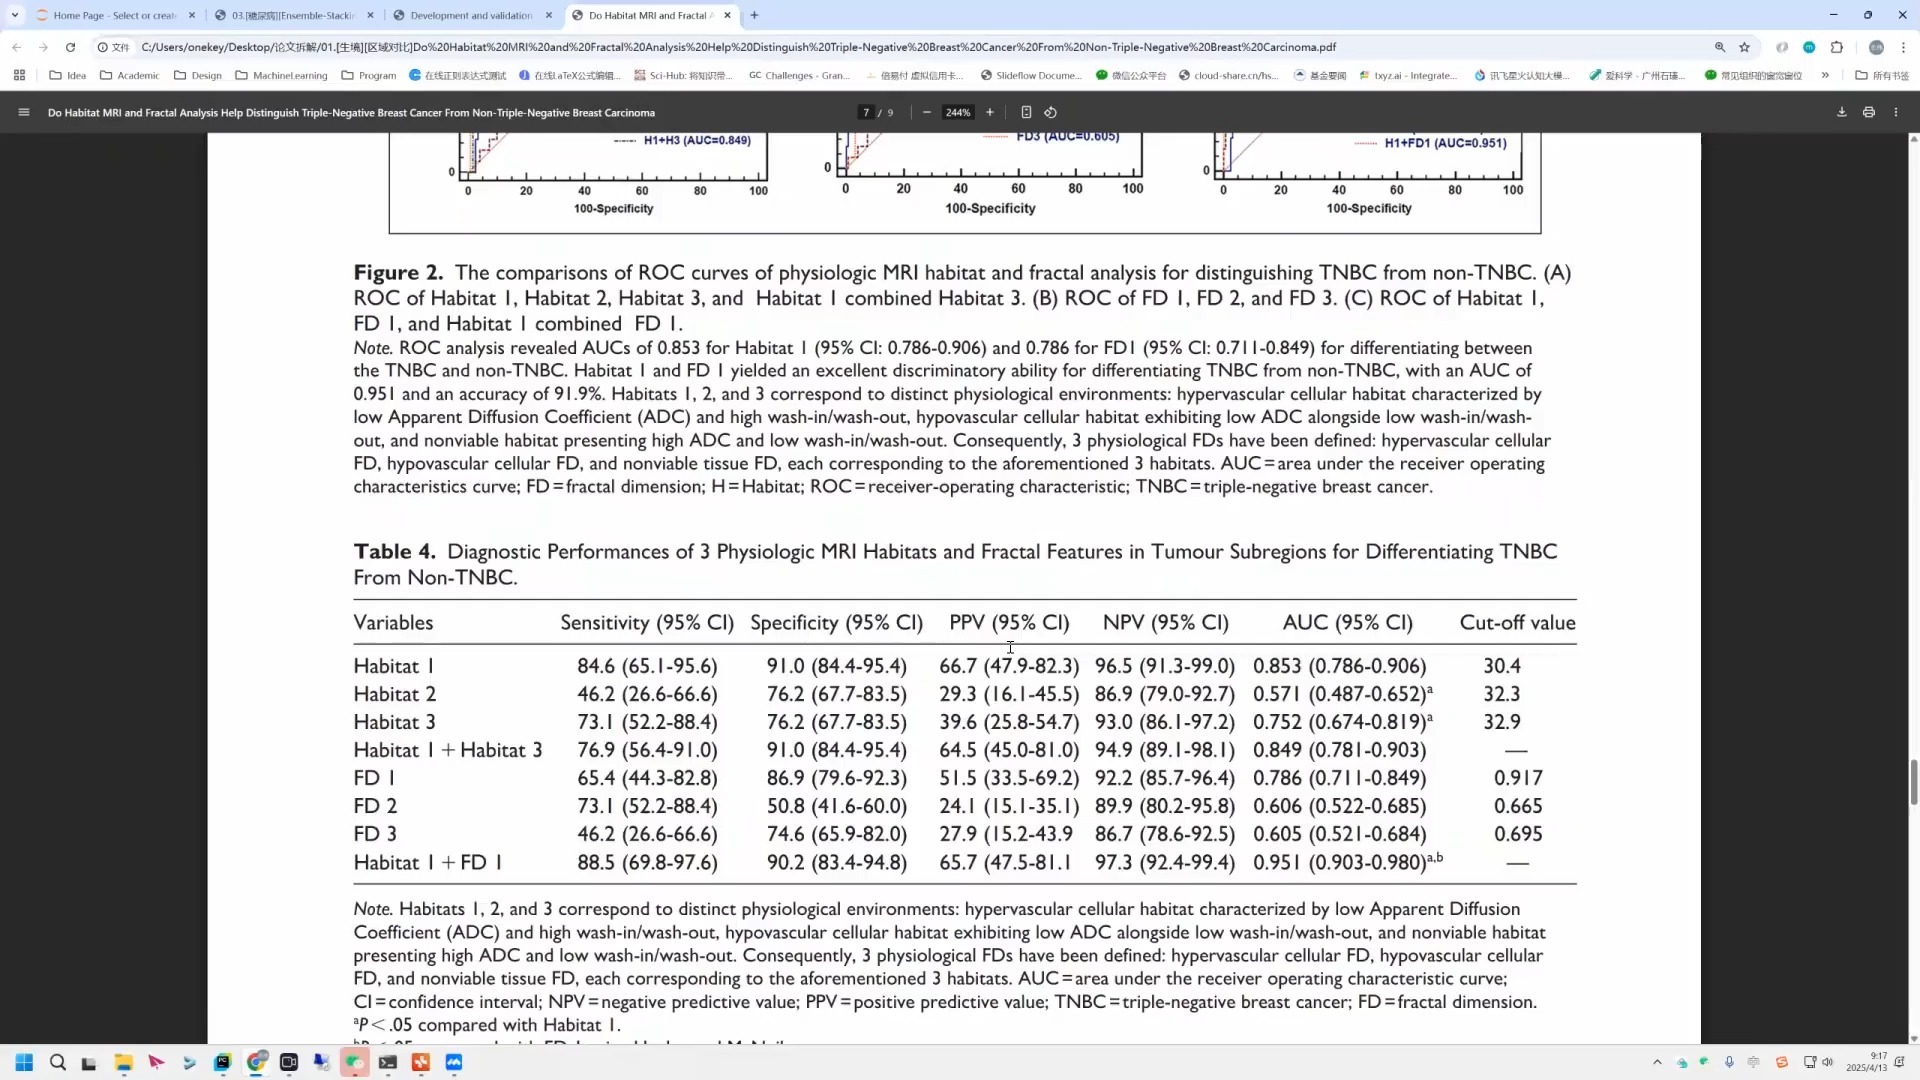Switch to Chrome on taskbar
The height and width of the screenshot is (1080, 1920).
pyautogui.click(x=256, y=1062)
